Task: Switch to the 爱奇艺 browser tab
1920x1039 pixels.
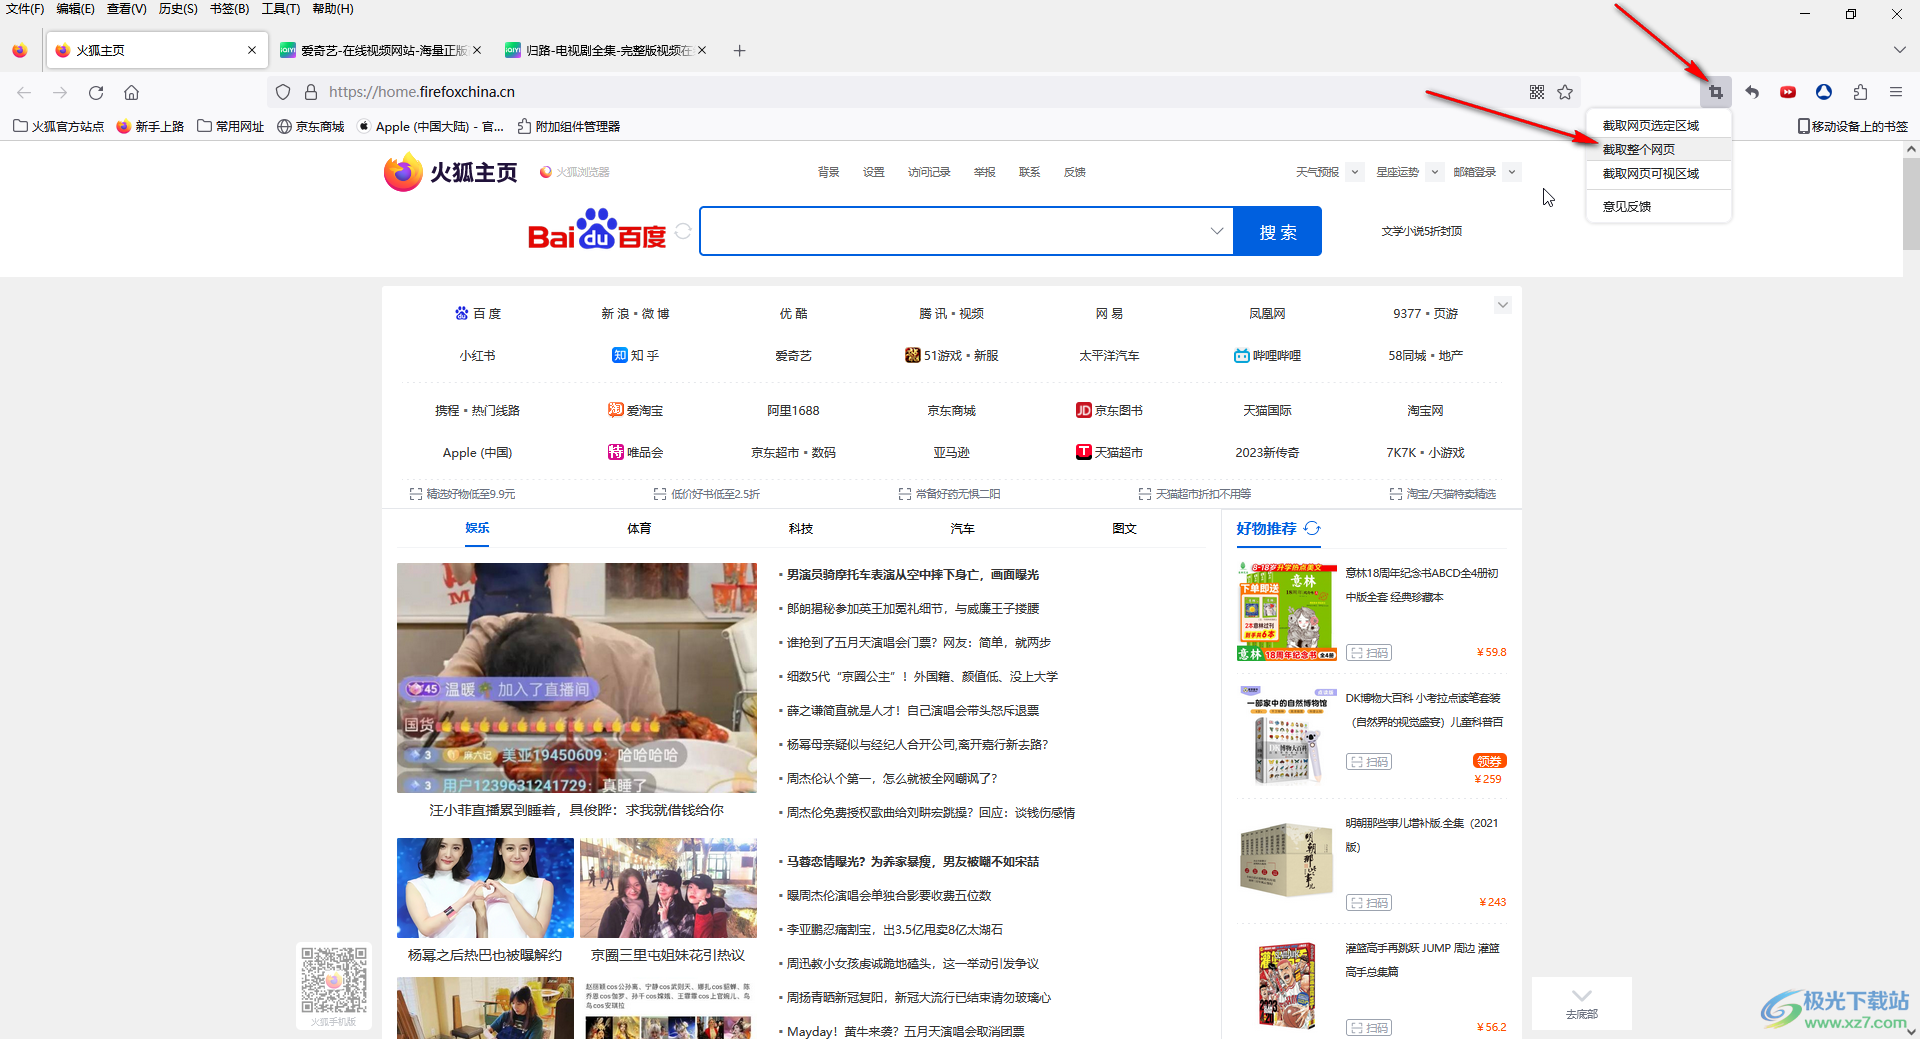Action: 380,50
